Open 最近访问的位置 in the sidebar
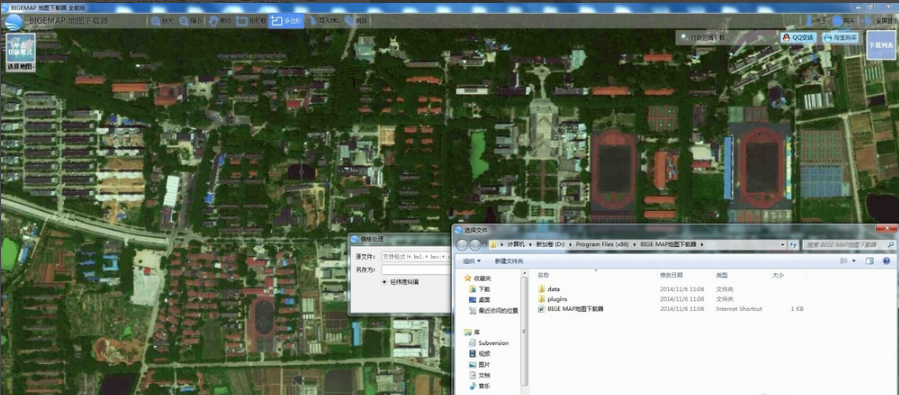The width and height of the screenshot is (899, 395). [493, 311]
